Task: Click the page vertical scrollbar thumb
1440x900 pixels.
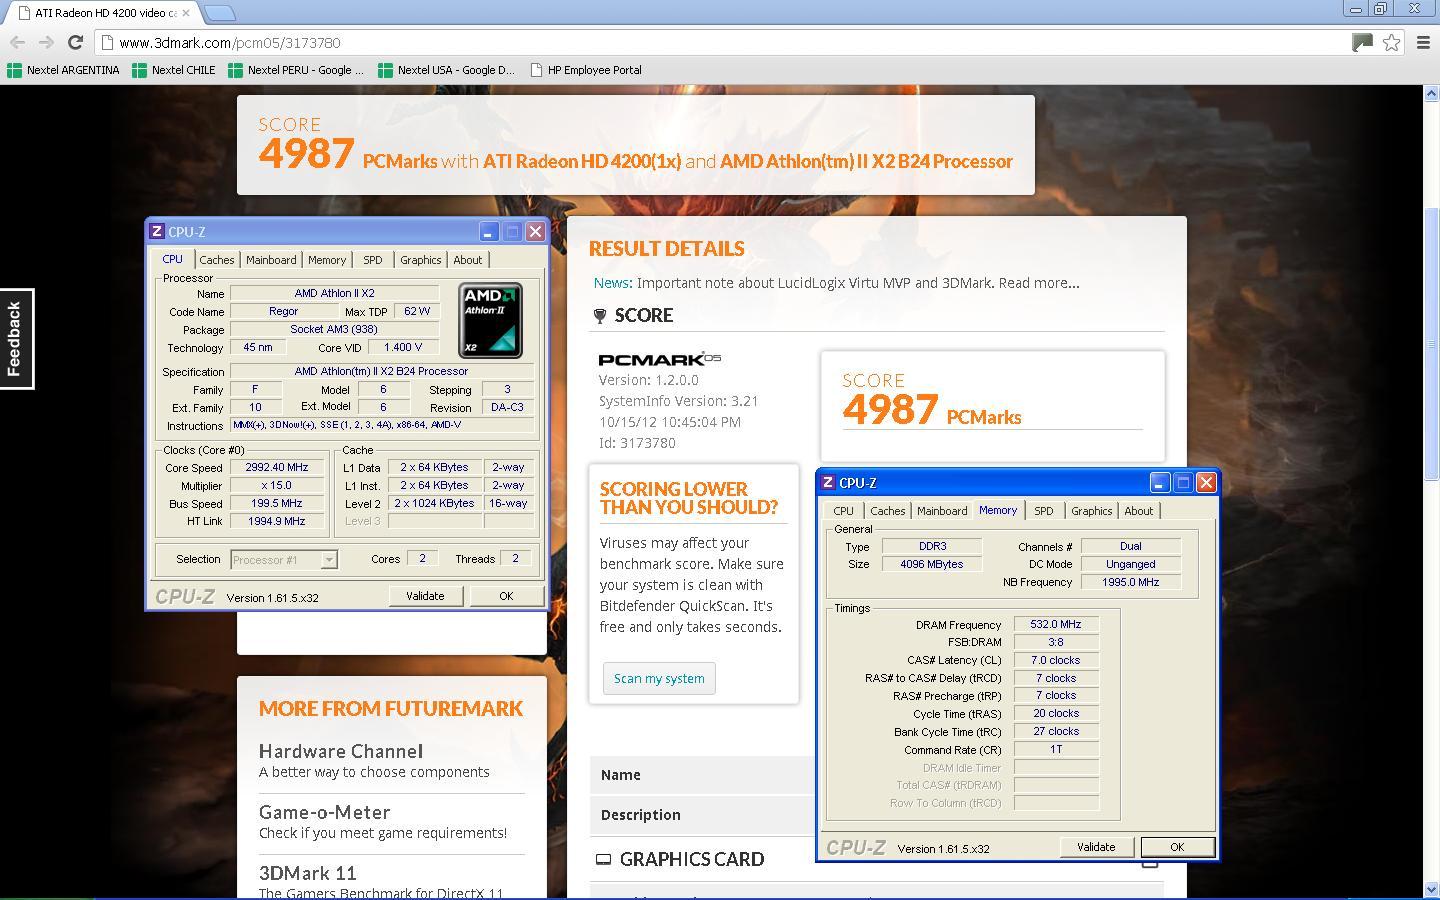Action: (x=1431, y=344)
